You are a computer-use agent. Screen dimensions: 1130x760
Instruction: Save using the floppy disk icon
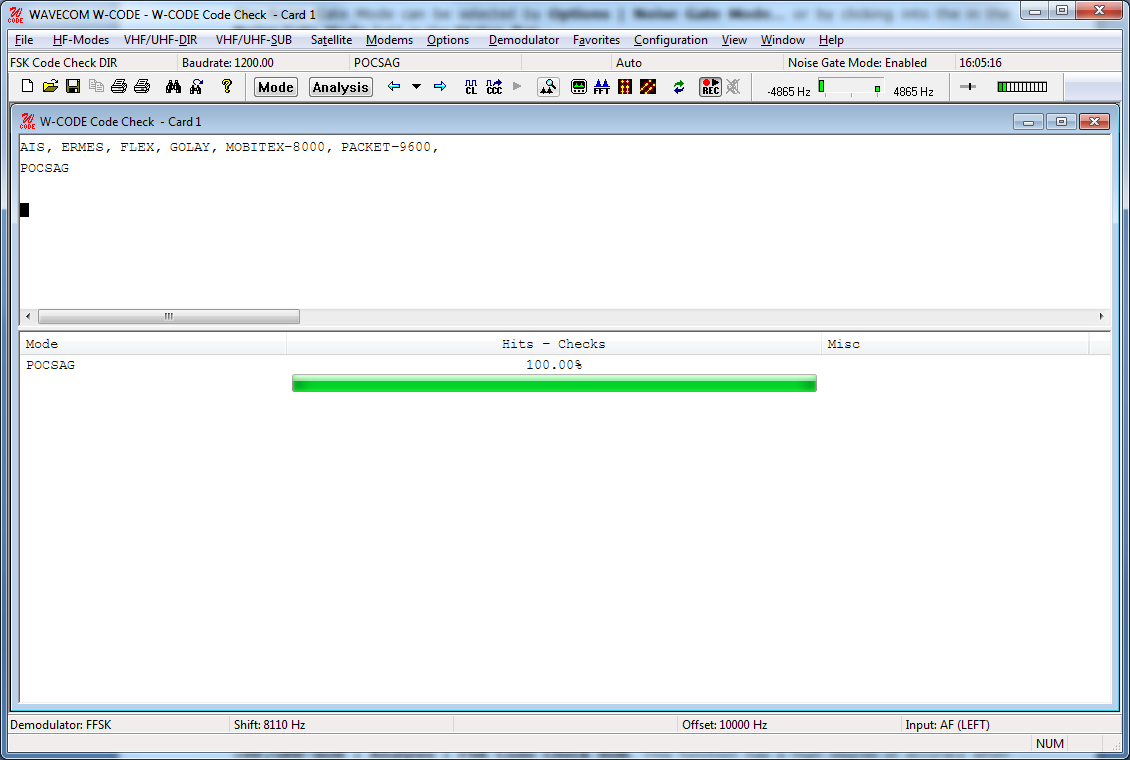[73, 86]
